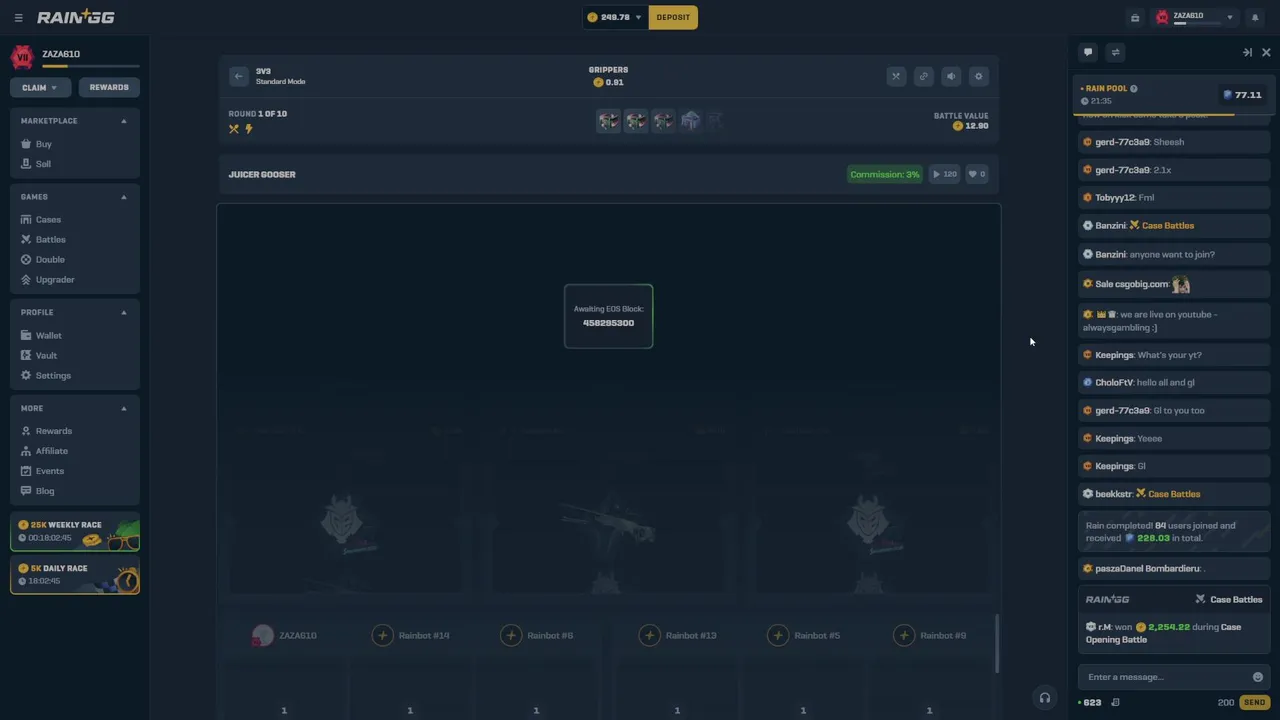Copy the battle link using the chain icon
The width and height of the screenshot is (1280, 720).
pyautogui.click(x=924, y=76)
